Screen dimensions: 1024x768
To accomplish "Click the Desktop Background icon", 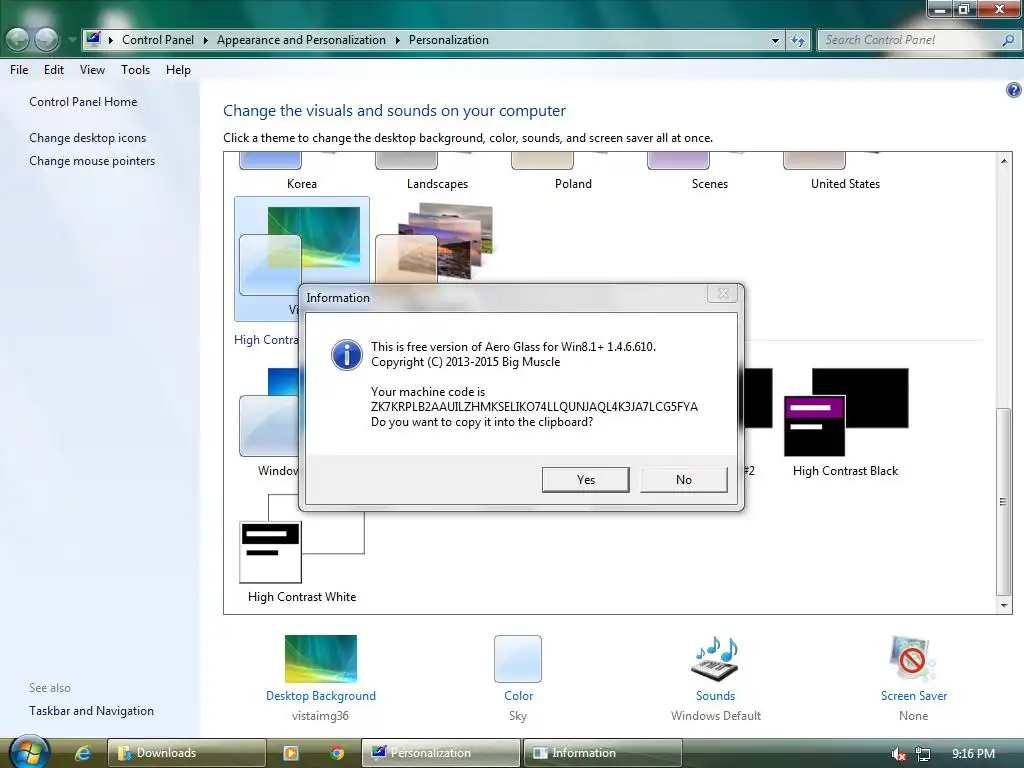I will tap(321, 659).
